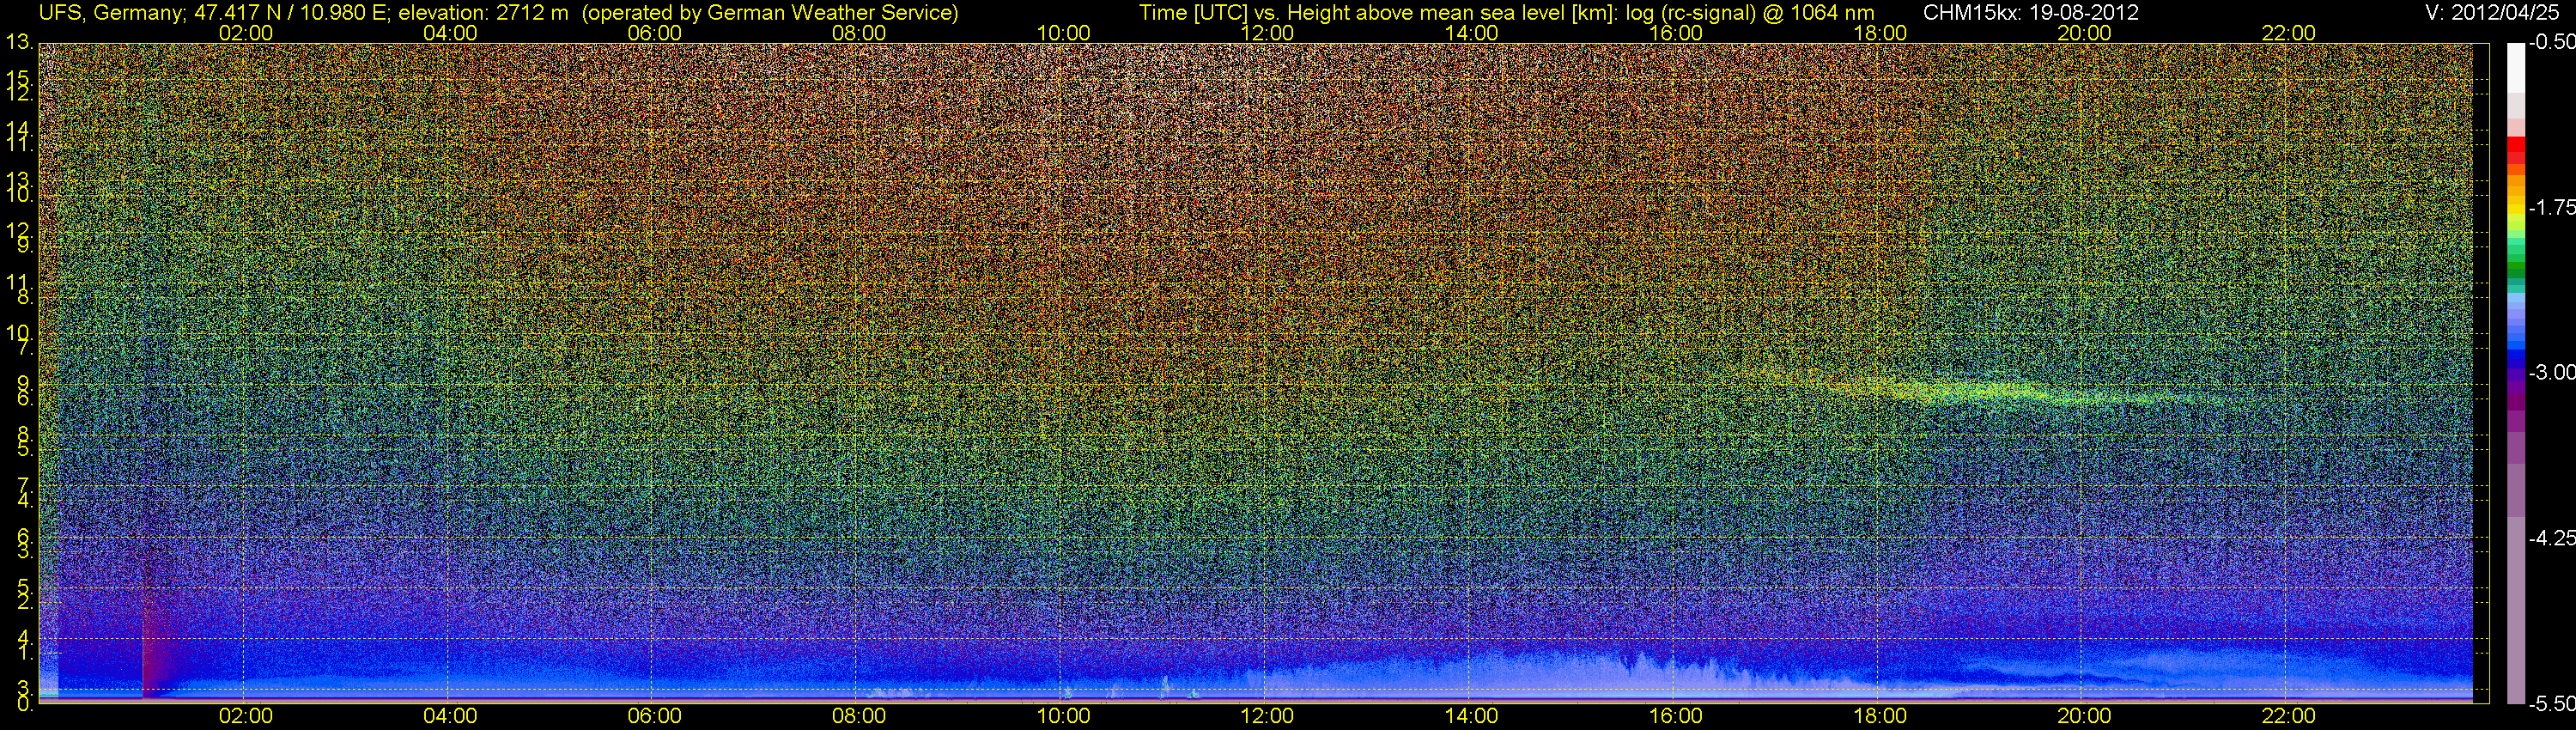The image size is (2576, 730).
Task: Click the station title "UFS, Germany" text
Action: pos(111,13)
